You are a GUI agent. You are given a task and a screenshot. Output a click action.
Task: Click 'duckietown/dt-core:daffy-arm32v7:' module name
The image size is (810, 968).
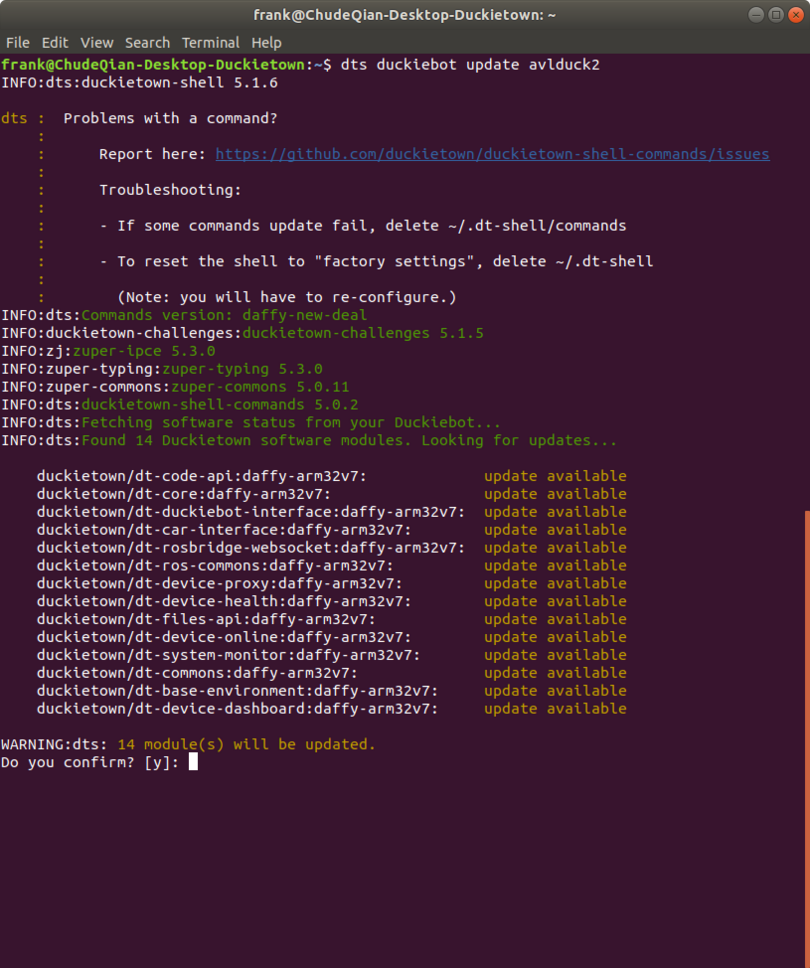point(183,494)
